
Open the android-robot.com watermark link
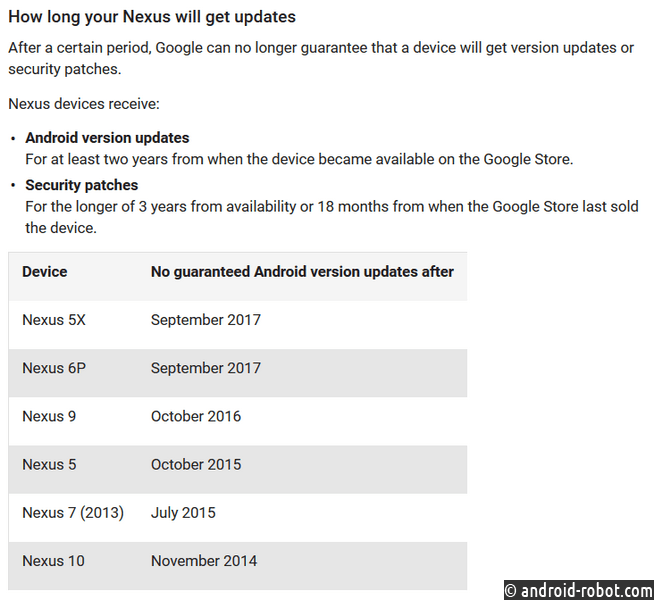578,590
